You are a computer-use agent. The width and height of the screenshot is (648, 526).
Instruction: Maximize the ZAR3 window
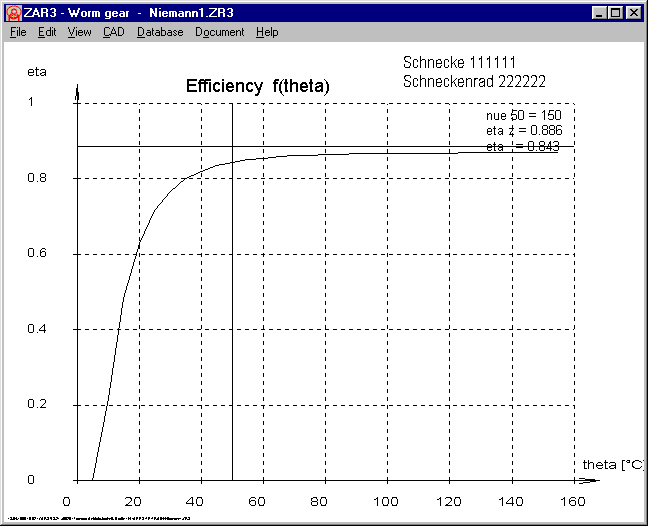point(614,12)
